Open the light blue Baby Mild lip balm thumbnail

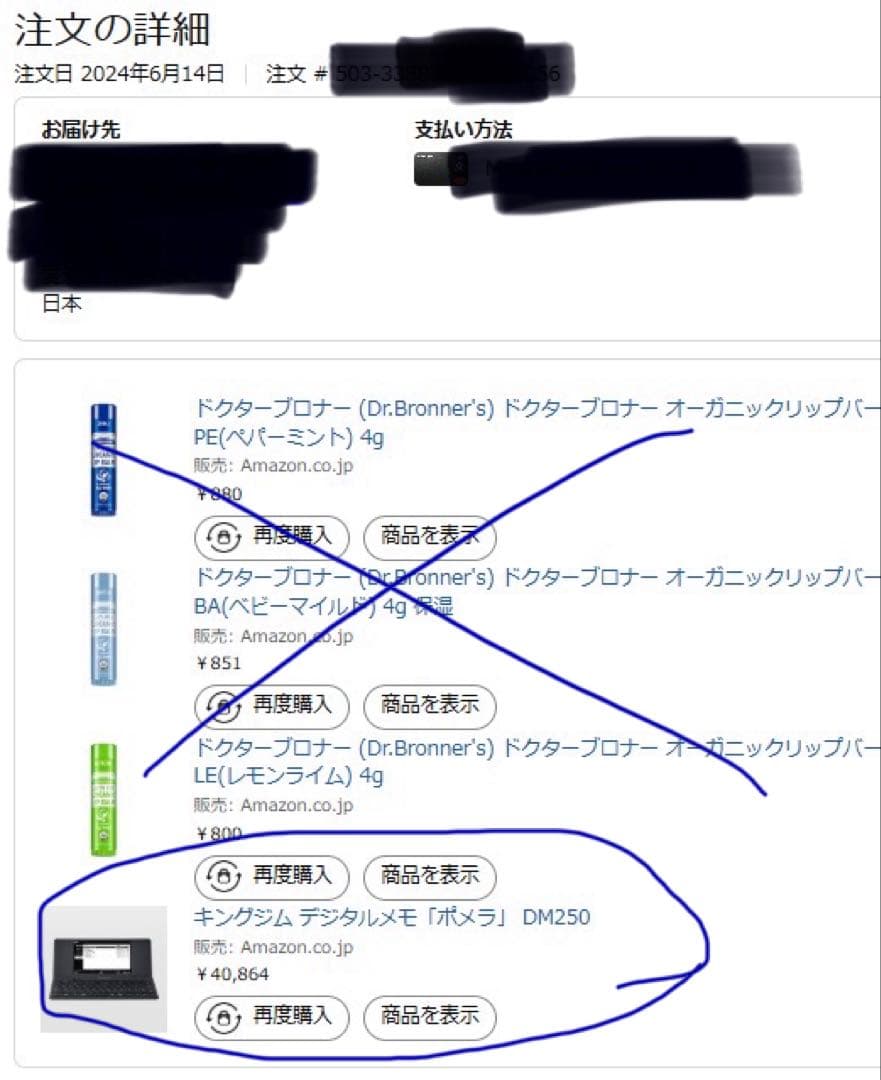tap(104, 629)
